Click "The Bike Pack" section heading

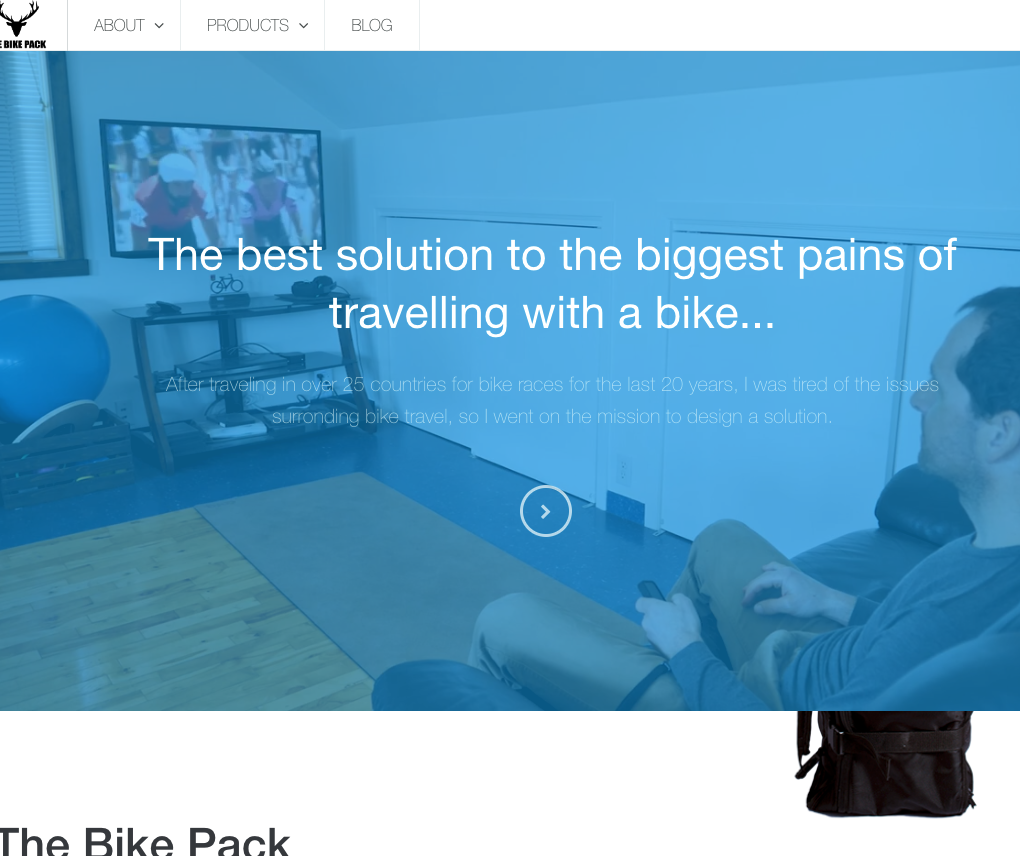(144, 842)
